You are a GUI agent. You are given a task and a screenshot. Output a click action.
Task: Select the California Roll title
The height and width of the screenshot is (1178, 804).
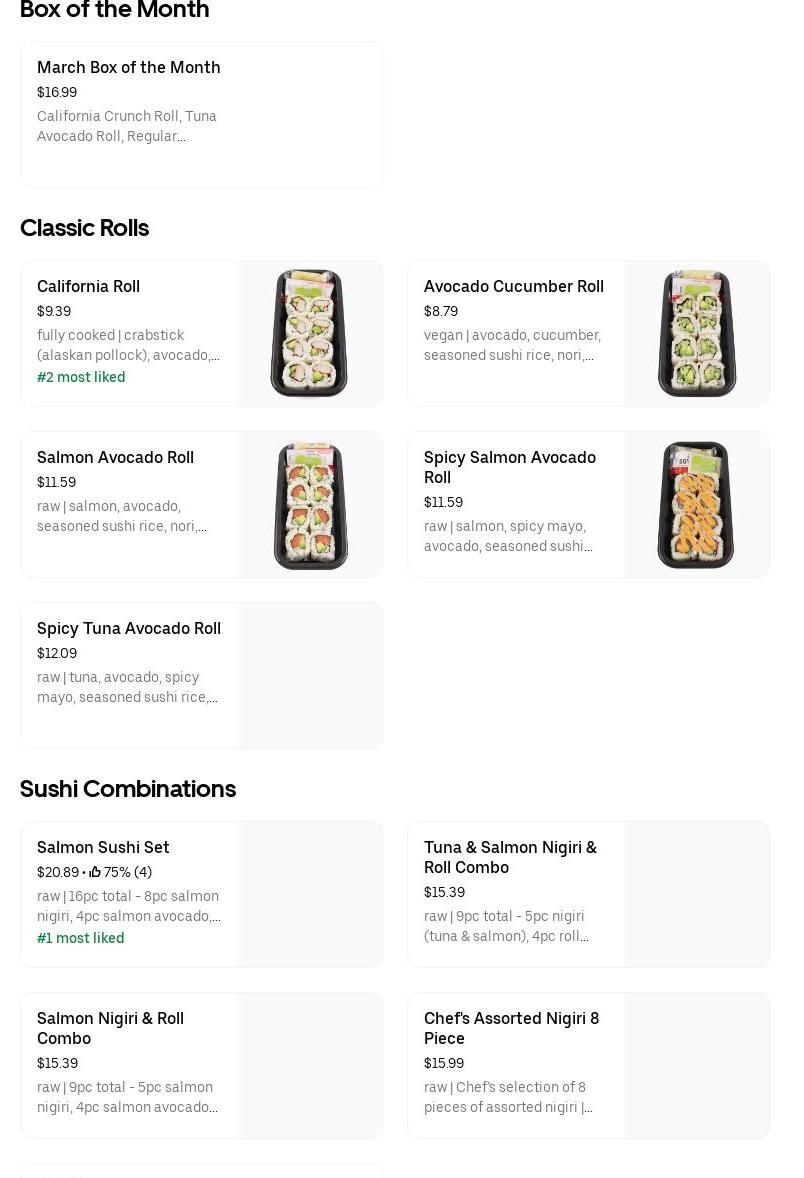pyautogui.click(x=88, y=286)
